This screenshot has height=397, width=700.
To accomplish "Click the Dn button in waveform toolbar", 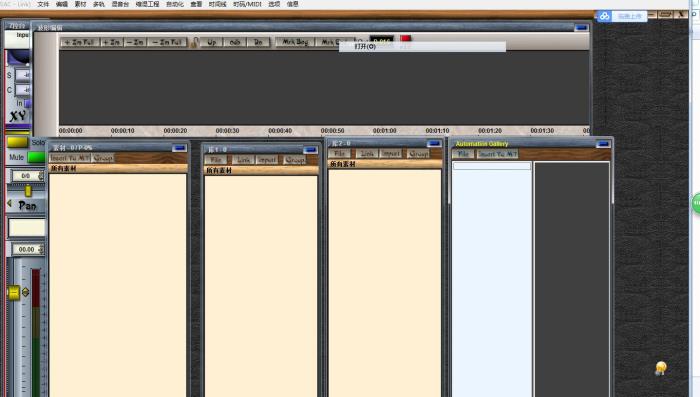I will (x=258, y=42).
